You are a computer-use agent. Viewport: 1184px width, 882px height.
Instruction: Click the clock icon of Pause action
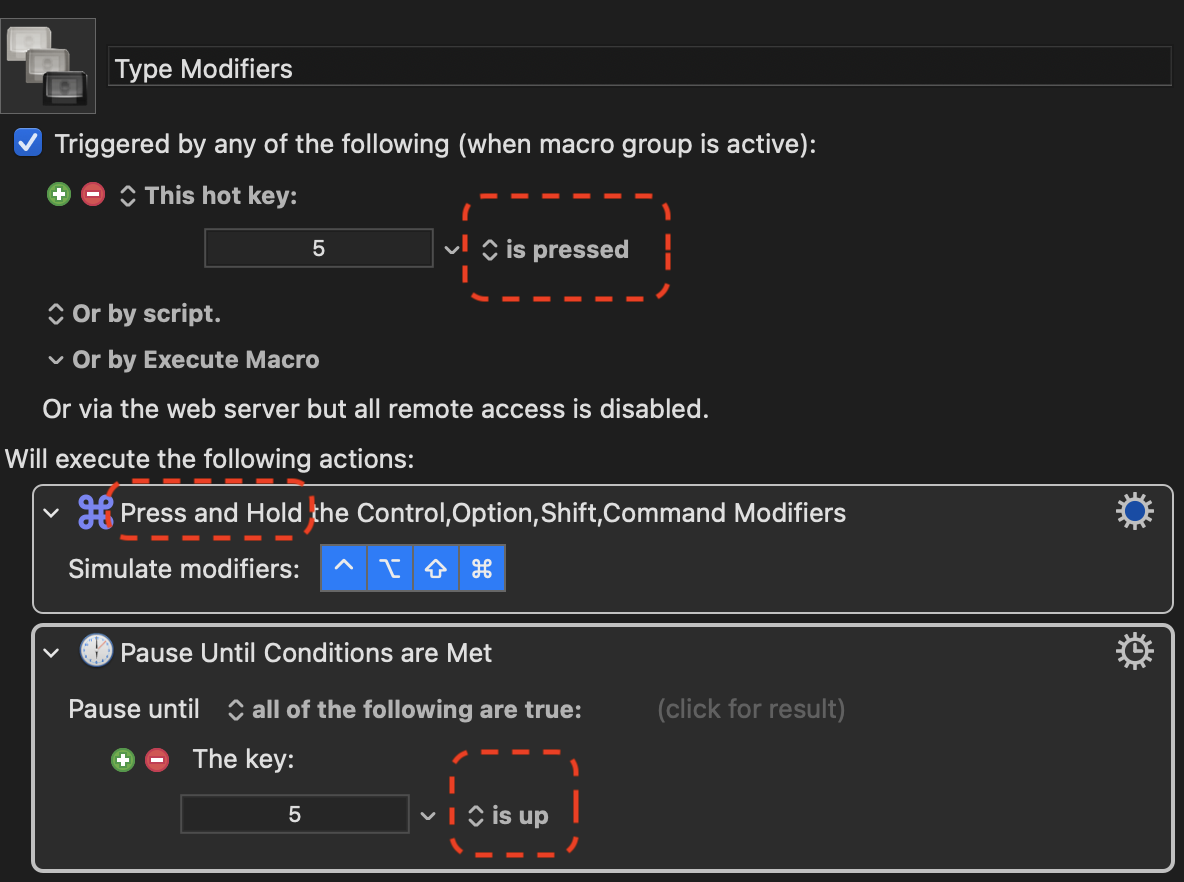pyautogui.click(x=96, y=651)
